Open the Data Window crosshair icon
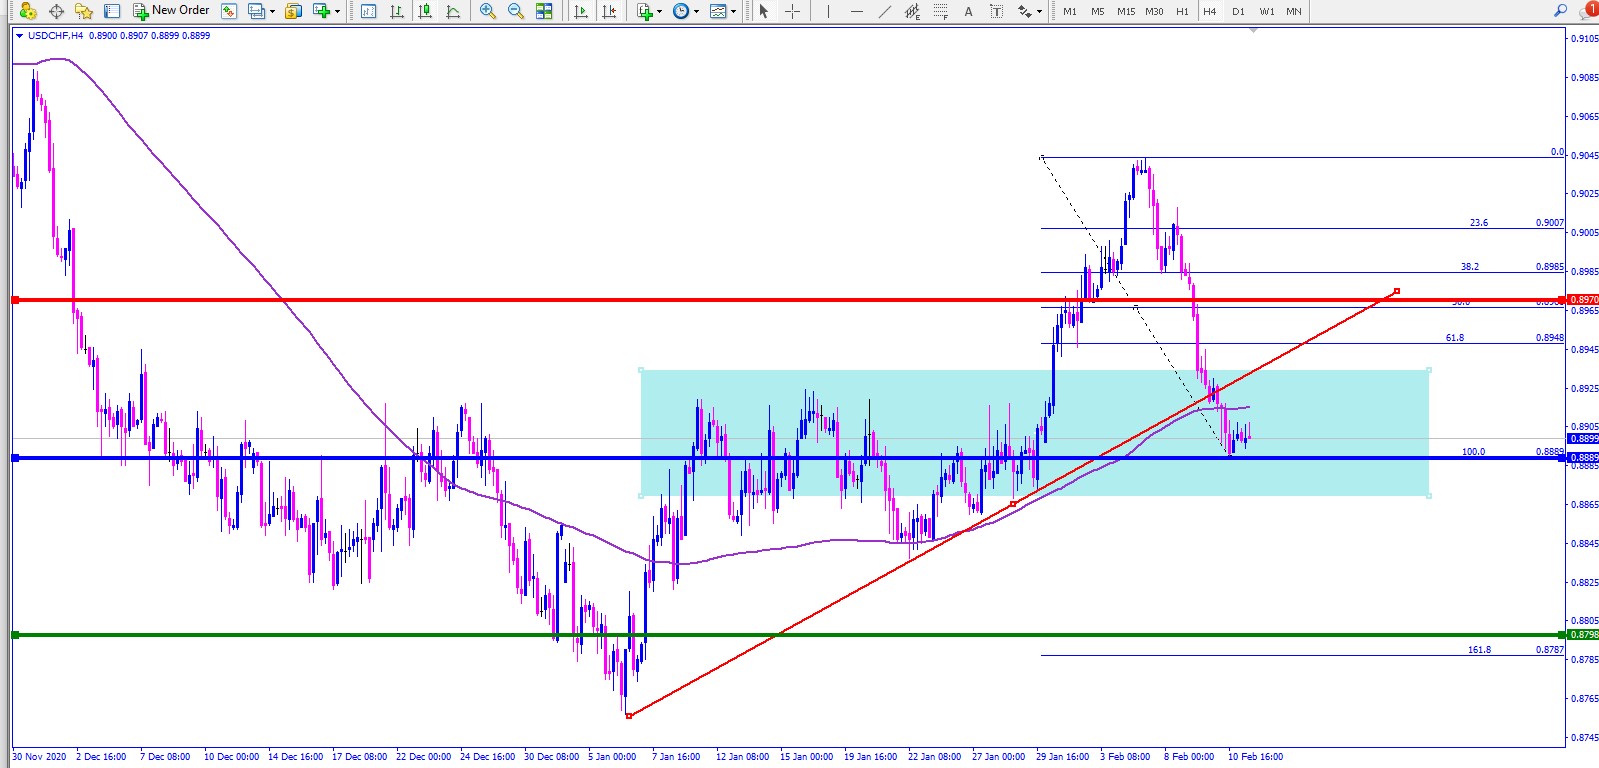This screenshot has height=768, width=1599. 56,11
